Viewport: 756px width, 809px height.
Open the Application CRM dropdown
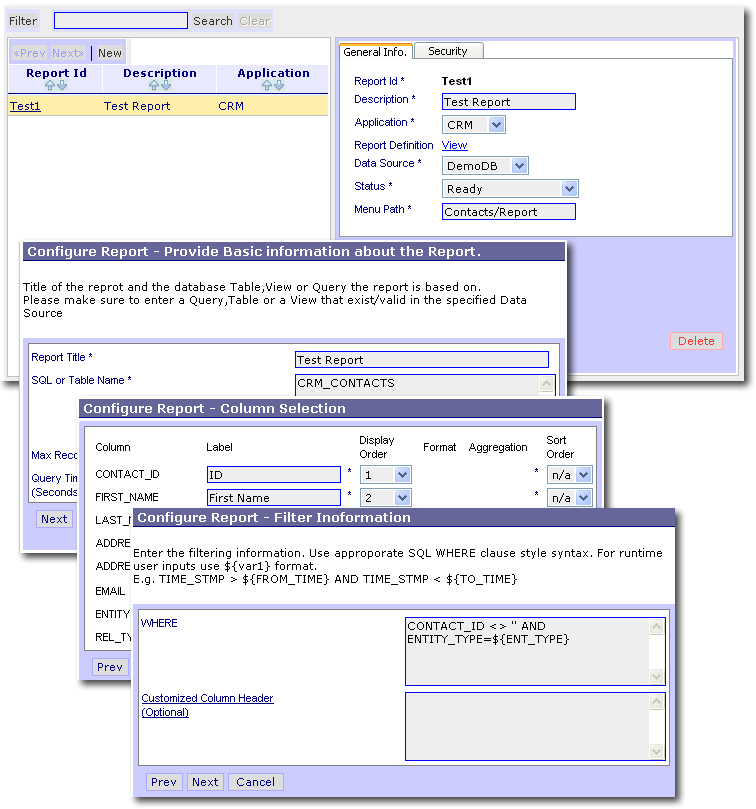pyautogui.click(x=496, y=125)
